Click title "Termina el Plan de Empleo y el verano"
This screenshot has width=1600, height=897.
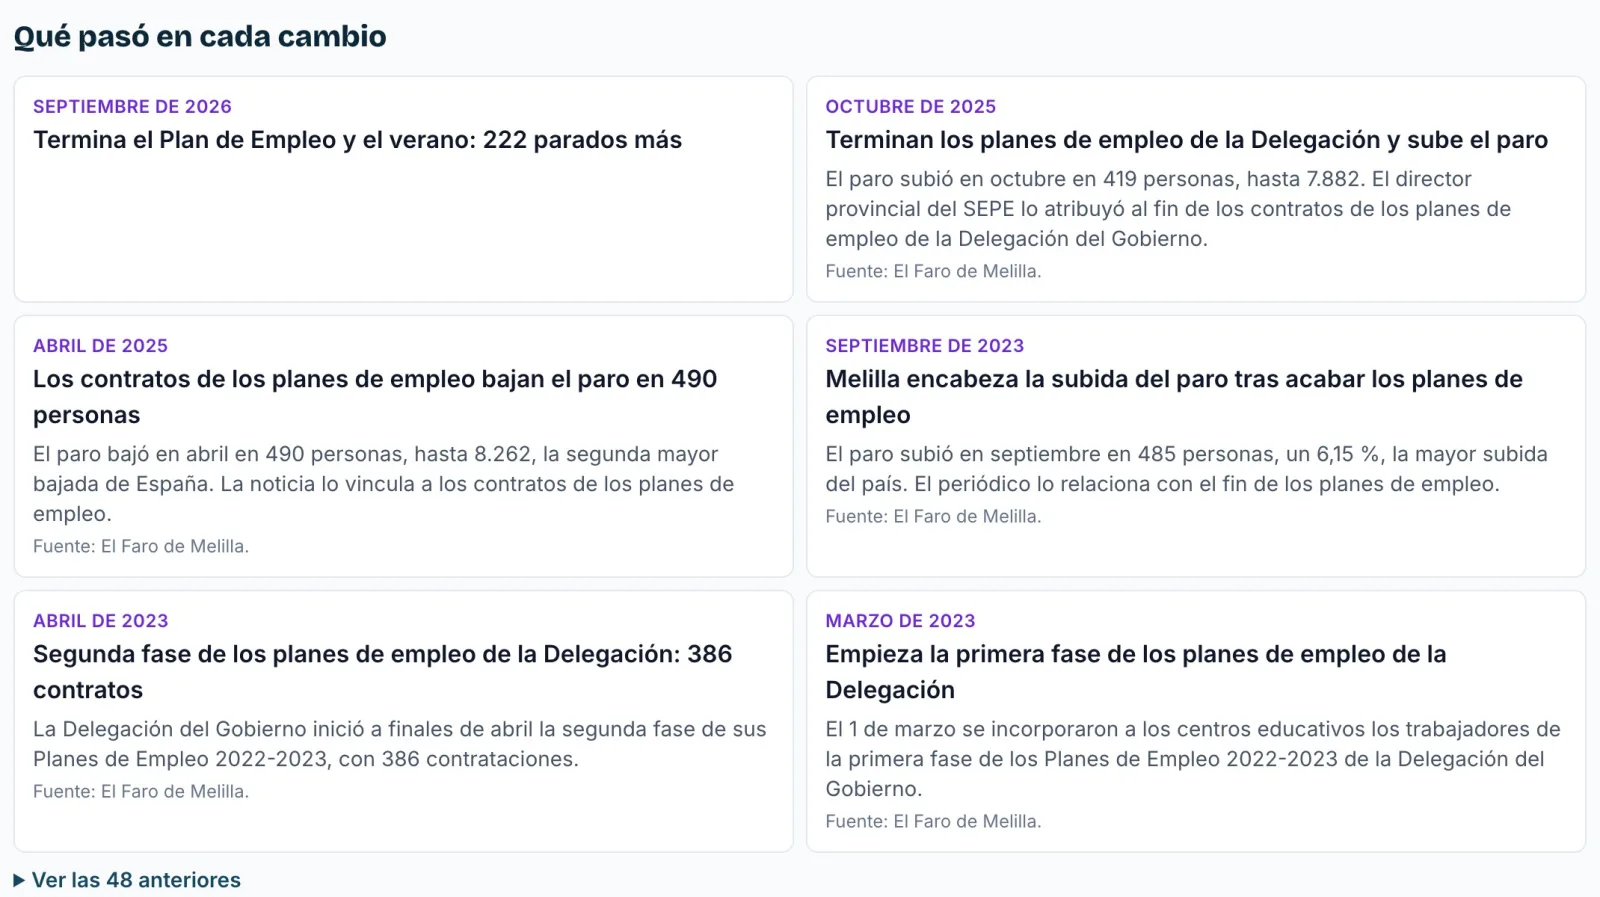357,140
